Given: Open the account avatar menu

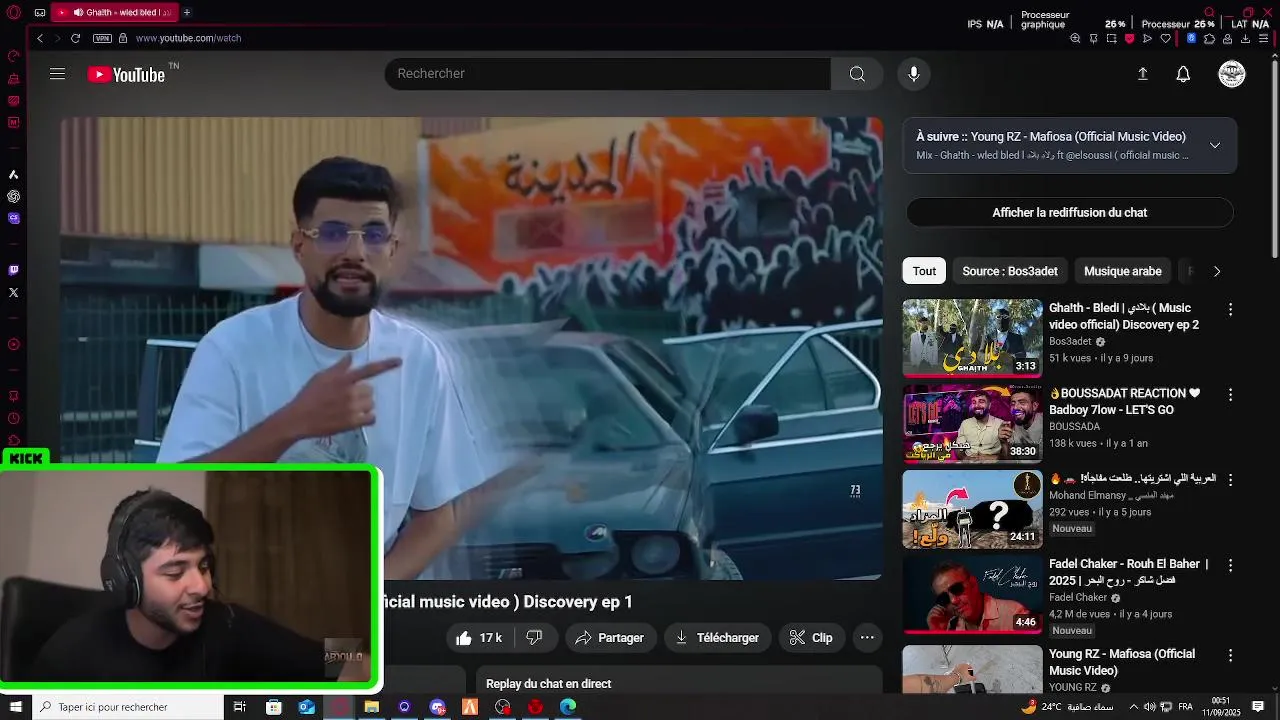Looking at the screenshot, I should coord(1232,74).
